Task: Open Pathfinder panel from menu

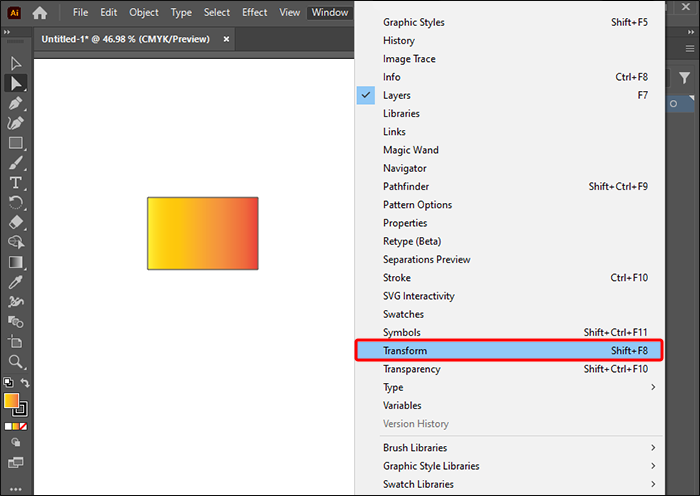Action: click(x=510, y=186)
